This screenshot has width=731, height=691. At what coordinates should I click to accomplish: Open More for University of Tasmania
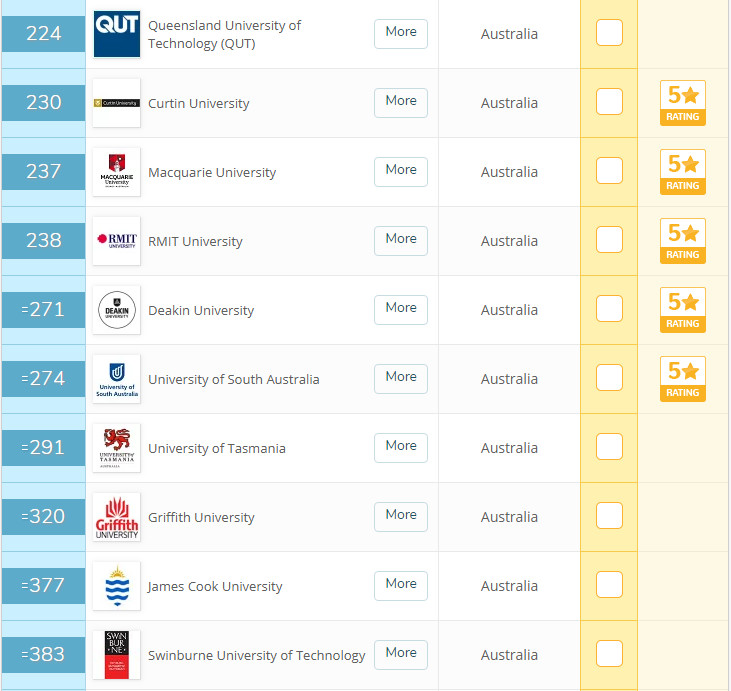tap(401, 448)
